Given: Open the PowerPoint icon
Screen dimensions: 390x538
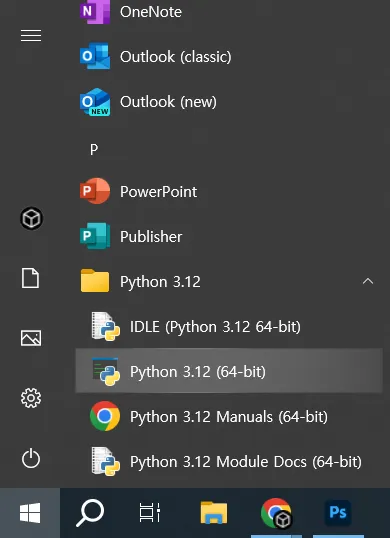Looking at the screenshot, I should 95,191.
